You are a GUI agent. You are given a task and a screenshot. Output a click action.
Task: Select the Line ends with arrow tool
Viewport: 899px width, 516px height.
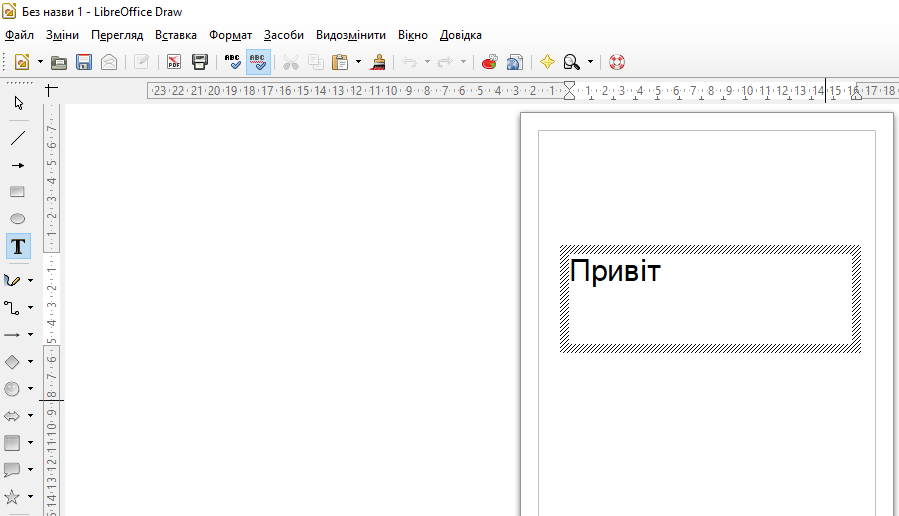pos(18,165)
